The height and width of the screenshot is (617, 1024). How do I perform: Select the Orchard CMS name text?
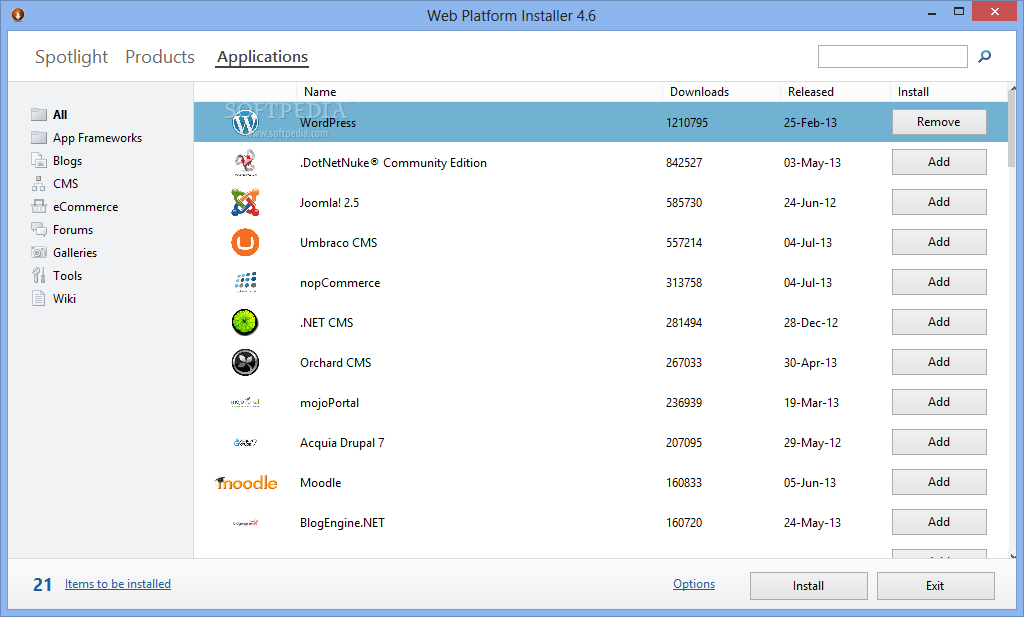click(335, 363)
